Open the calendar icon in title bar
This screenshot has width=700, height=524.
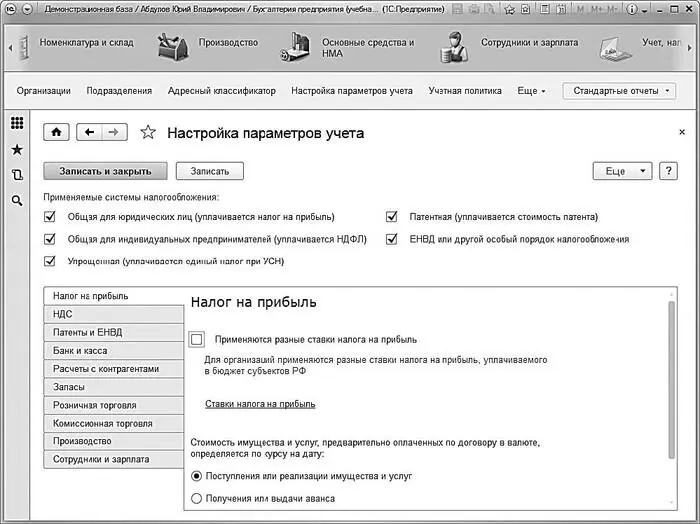click(x=561, y=9)
